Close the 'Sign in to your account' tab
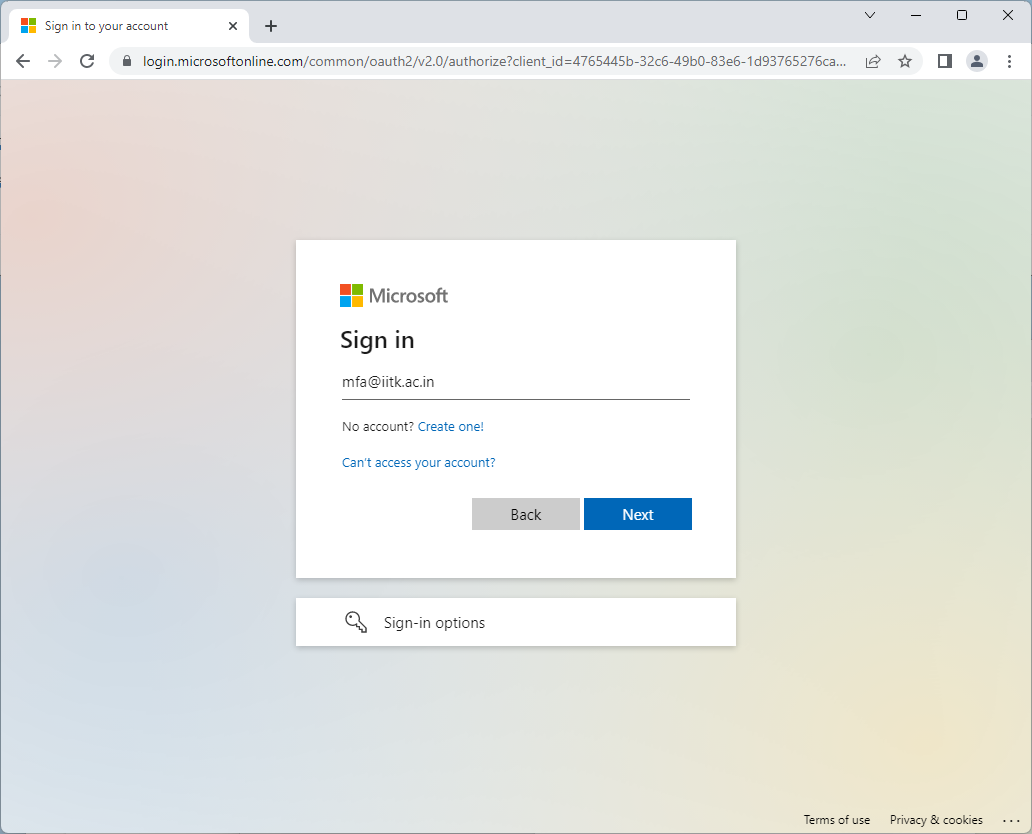This screenshot has height=834, width=1032. click(x=233, y=26)
